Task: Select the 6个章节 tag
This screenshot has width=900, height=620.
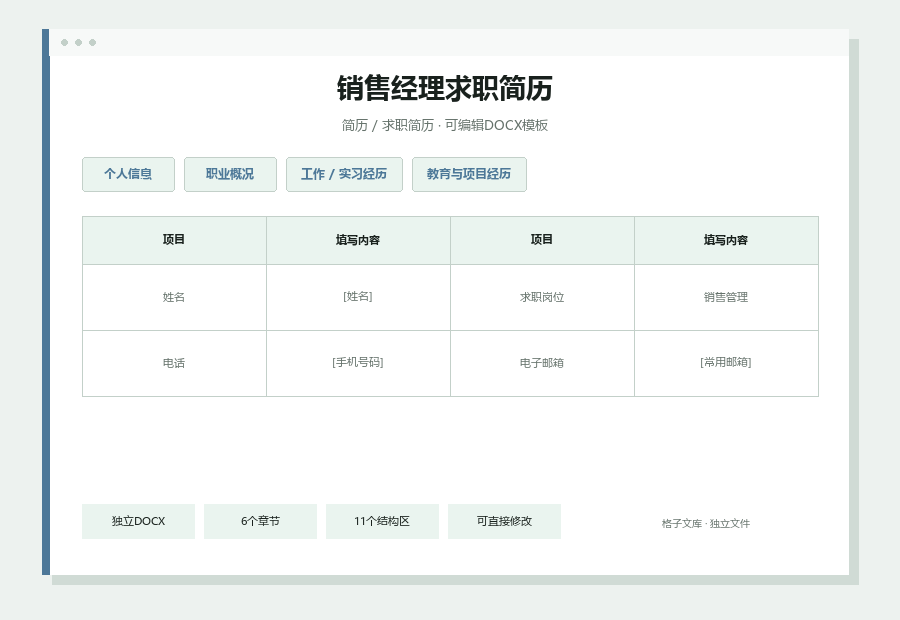Action: [x=260, y=521]
